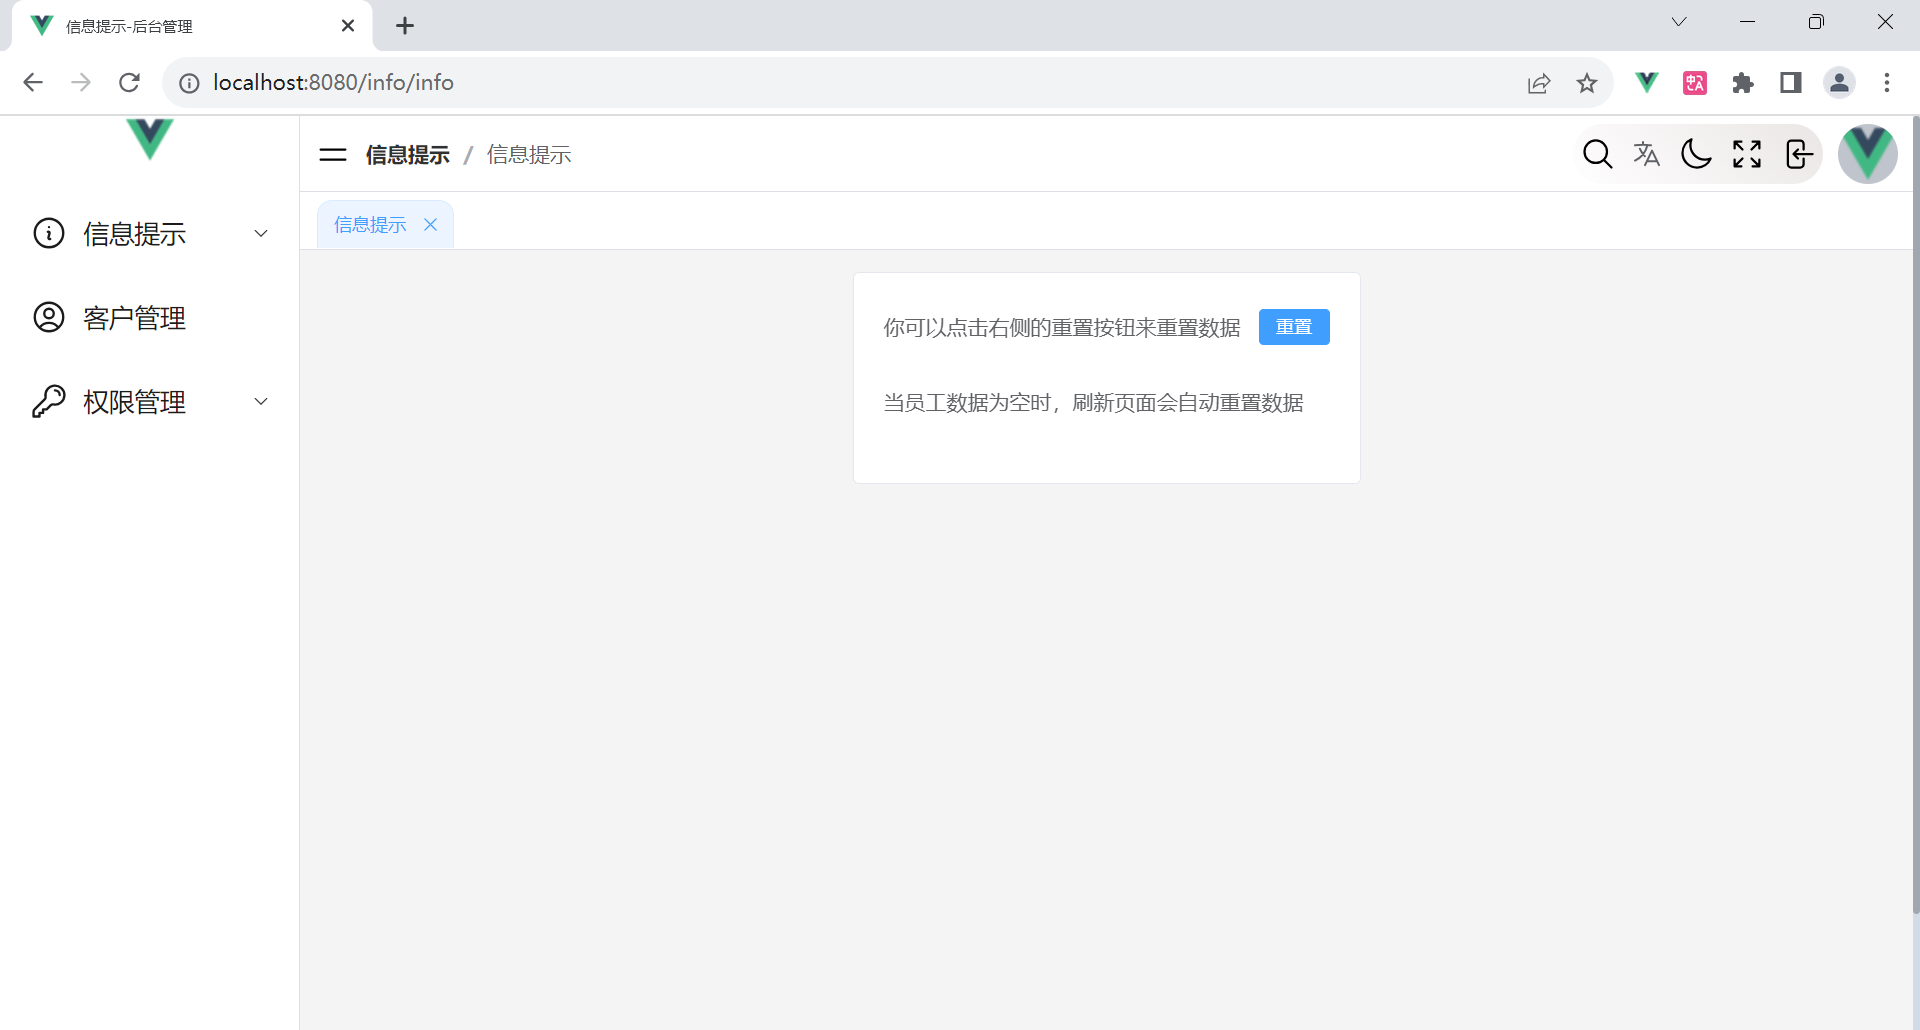Open the pink translate extension icon
Viewport: 1920px width, 1030px height.
[x=1695, y=83]
